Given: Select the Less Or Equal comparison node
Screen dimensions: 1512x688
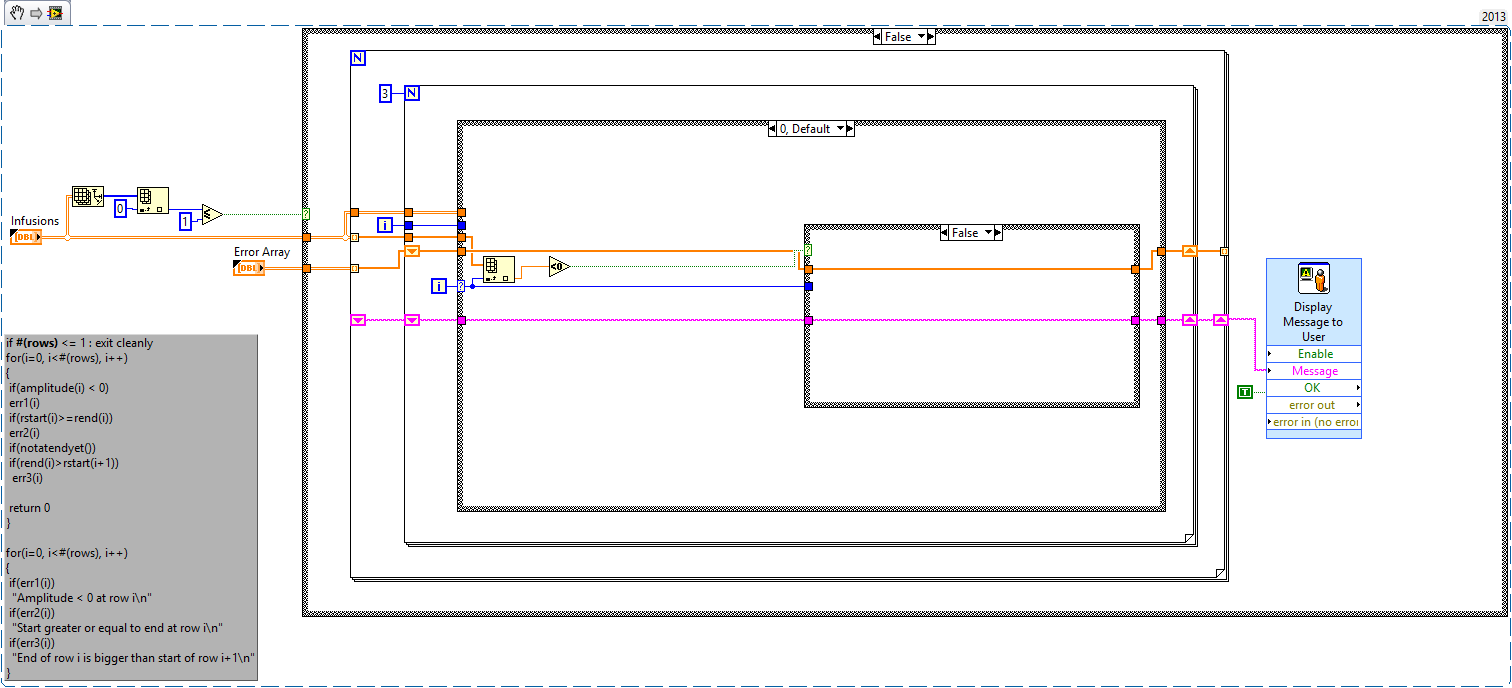Looking at the screenshot, I should [x=211, y=213].
